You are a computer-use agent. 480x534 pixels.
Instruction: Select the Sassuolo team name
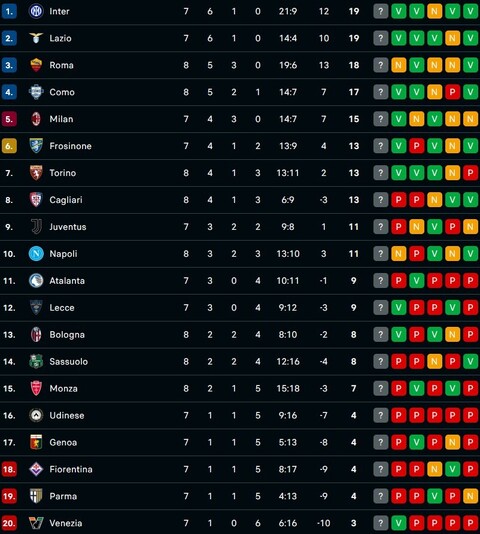tap(68, 362)
